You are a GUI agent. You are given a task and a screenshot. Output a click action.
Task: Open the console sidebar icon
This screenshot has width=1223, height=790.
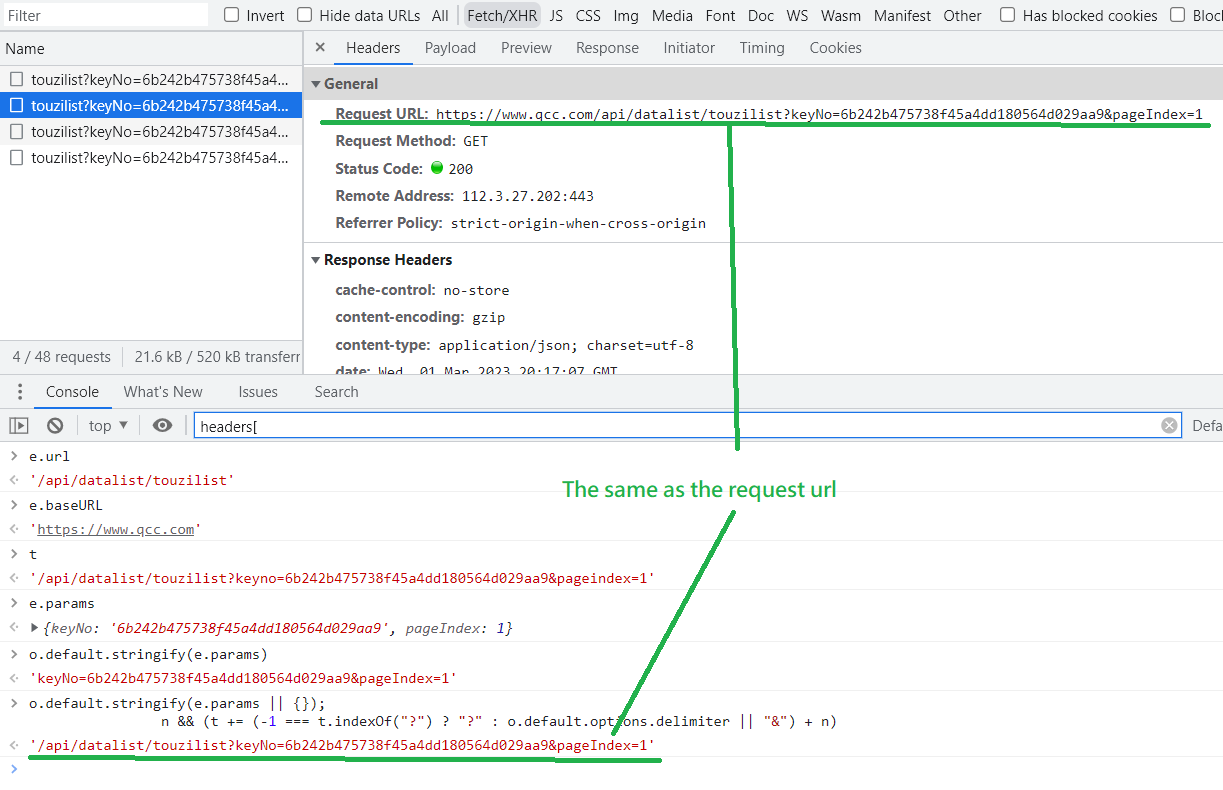[17, 425]
